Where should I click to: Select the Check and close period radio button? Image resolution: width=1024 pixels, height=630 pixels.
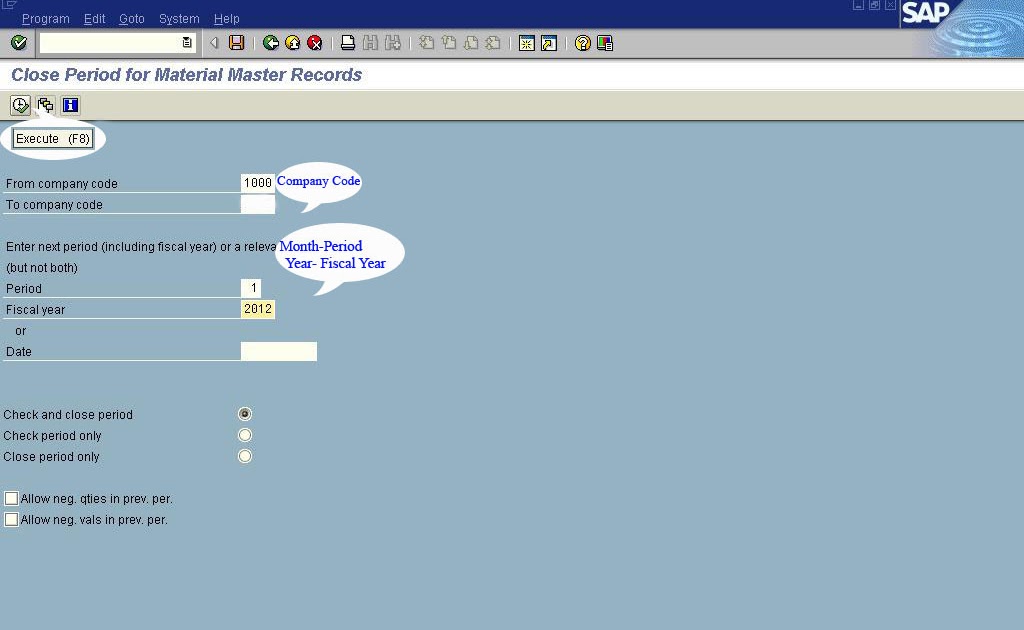pyautogui.click(x=245, y=414)
